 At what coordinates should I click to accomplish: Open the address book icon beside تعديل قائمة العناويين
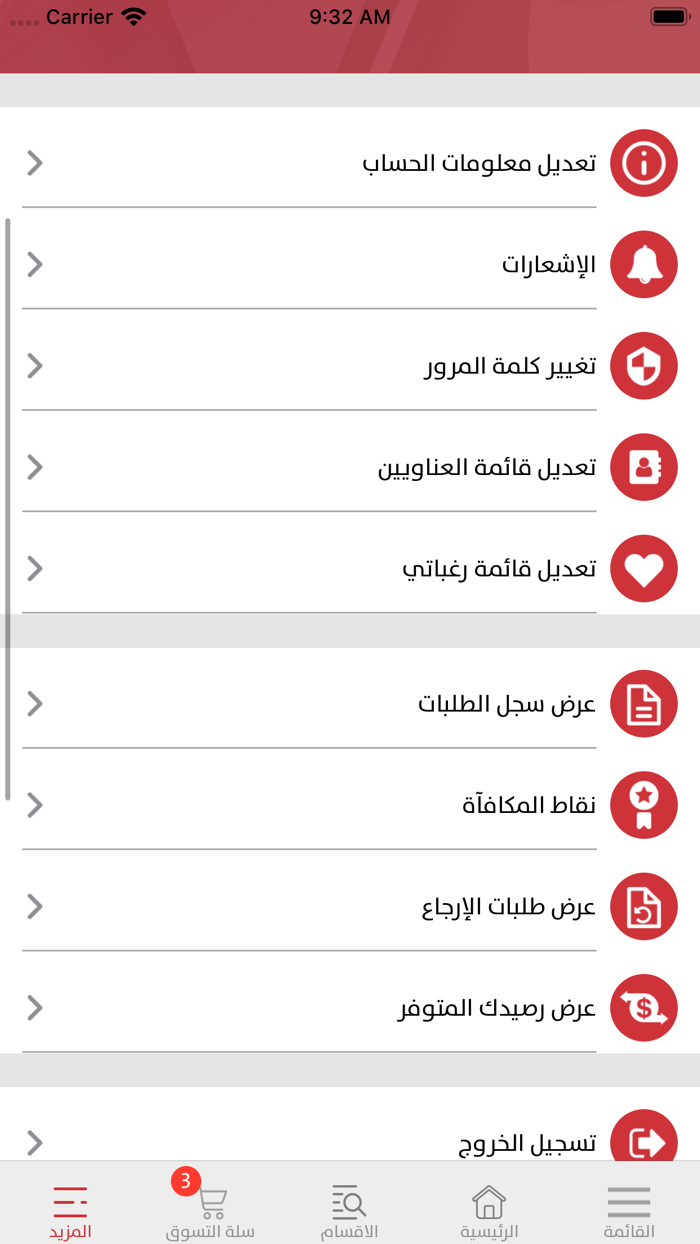(x=643, y=467)
